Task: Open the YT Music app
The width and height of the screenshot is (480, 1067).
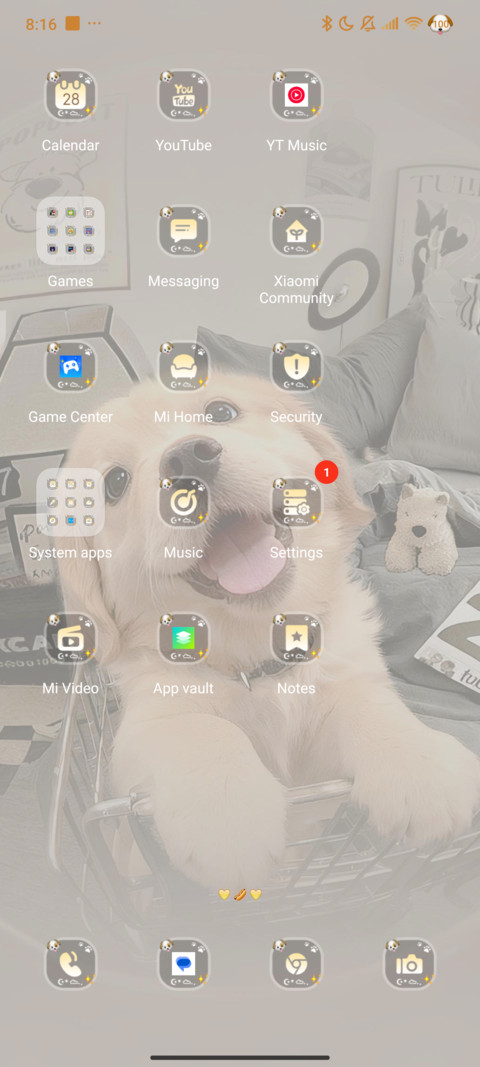Action: click(296, 95)
